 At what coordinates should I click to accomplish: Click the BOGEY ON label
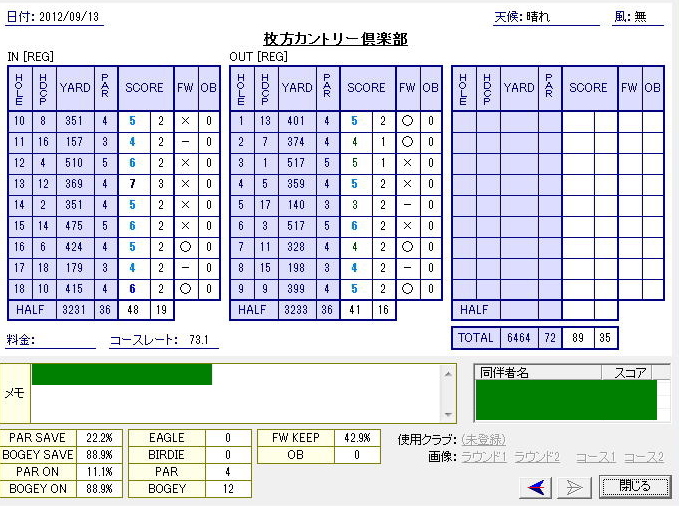[x=38, y=489]
